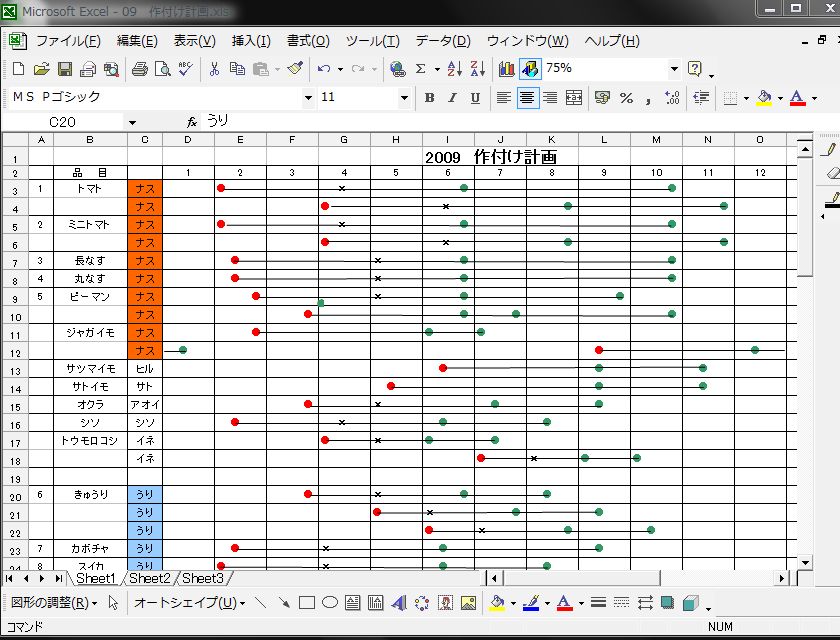
Task: Select column D header
Action: 188,140
